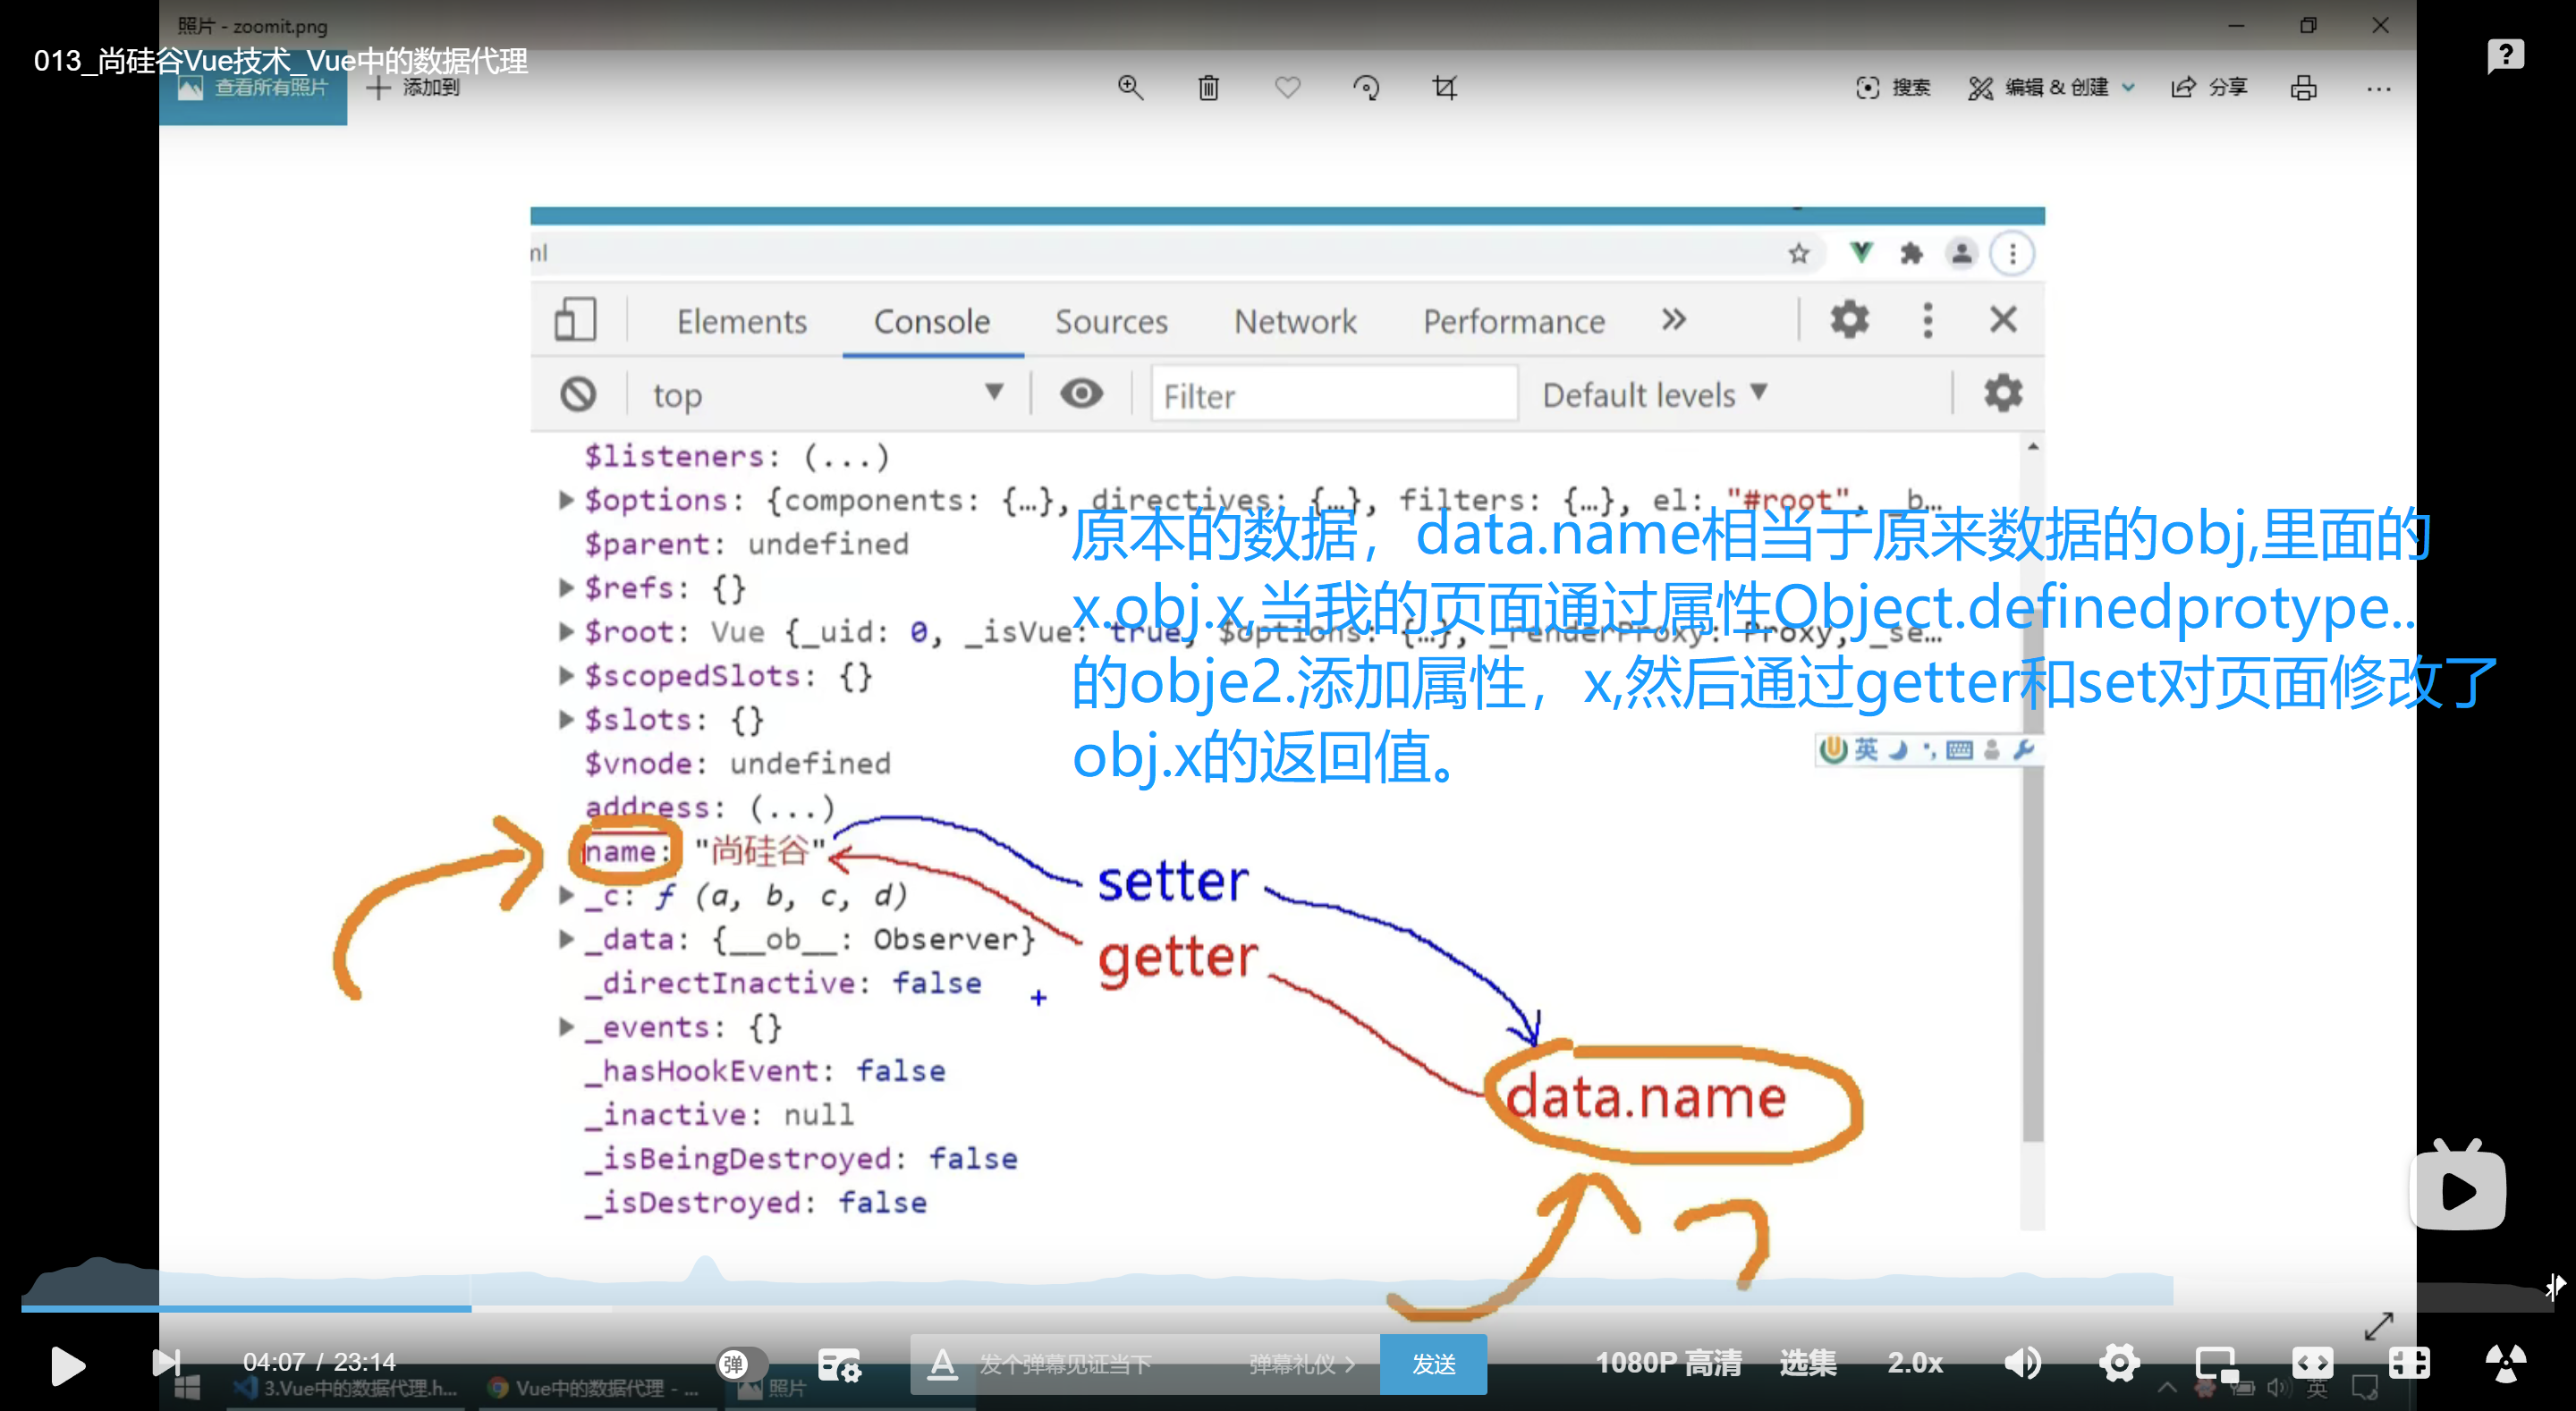2576x1411 pixels.
Task: Click the rotate icon in Photos
Action: [1366, 88]
